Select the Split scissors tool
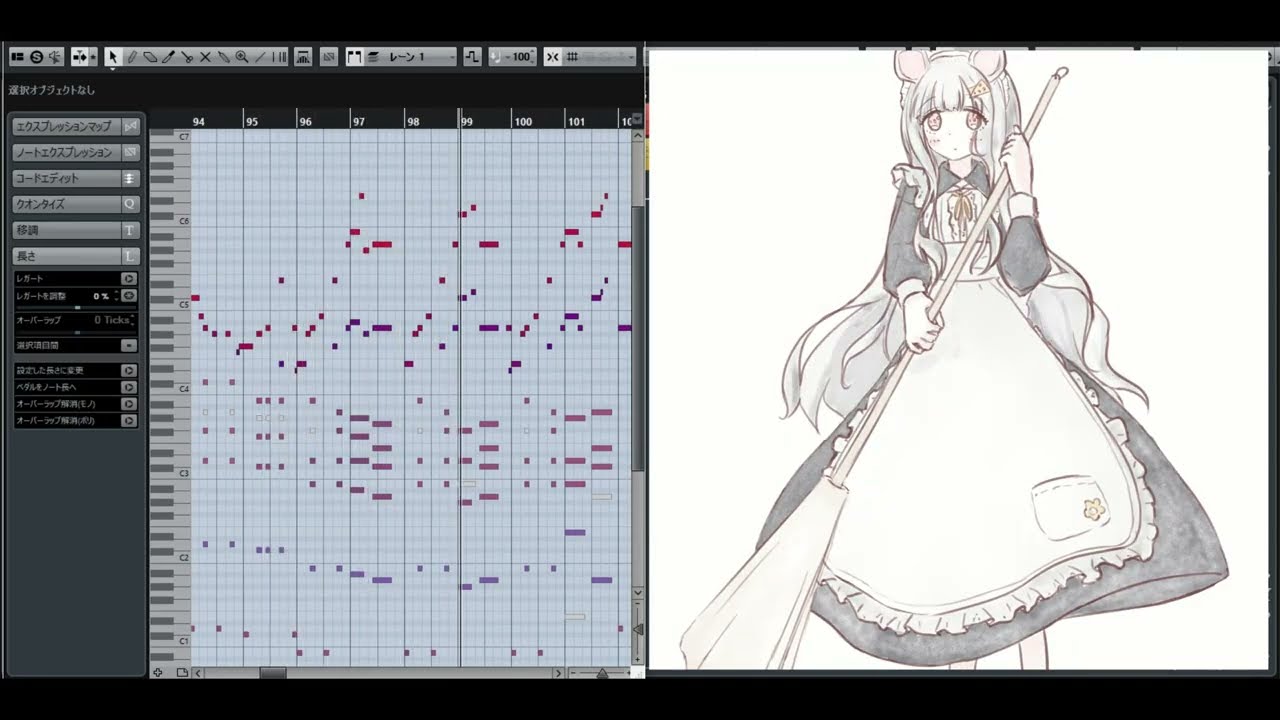Screen dimensions: 1280x720 click(x=187, y=57)
